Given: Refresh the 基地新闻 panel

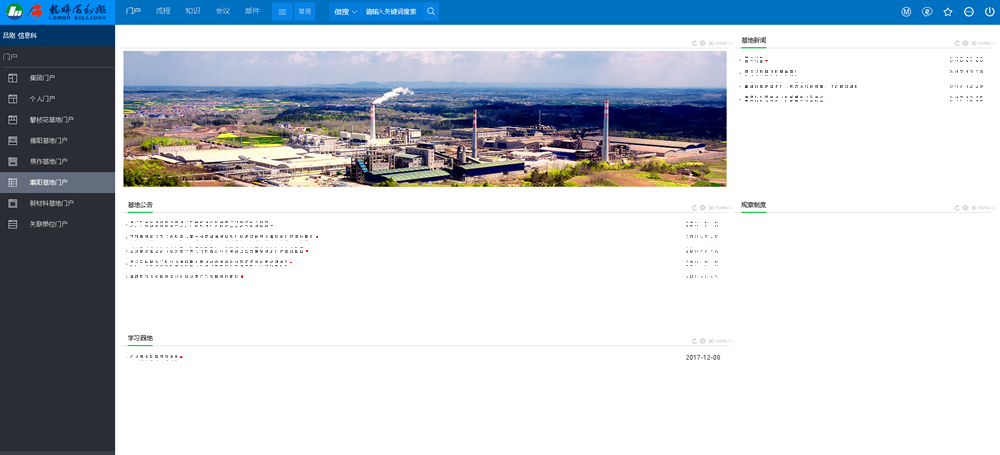Looking at the screenshot, I should pos(957,43).
